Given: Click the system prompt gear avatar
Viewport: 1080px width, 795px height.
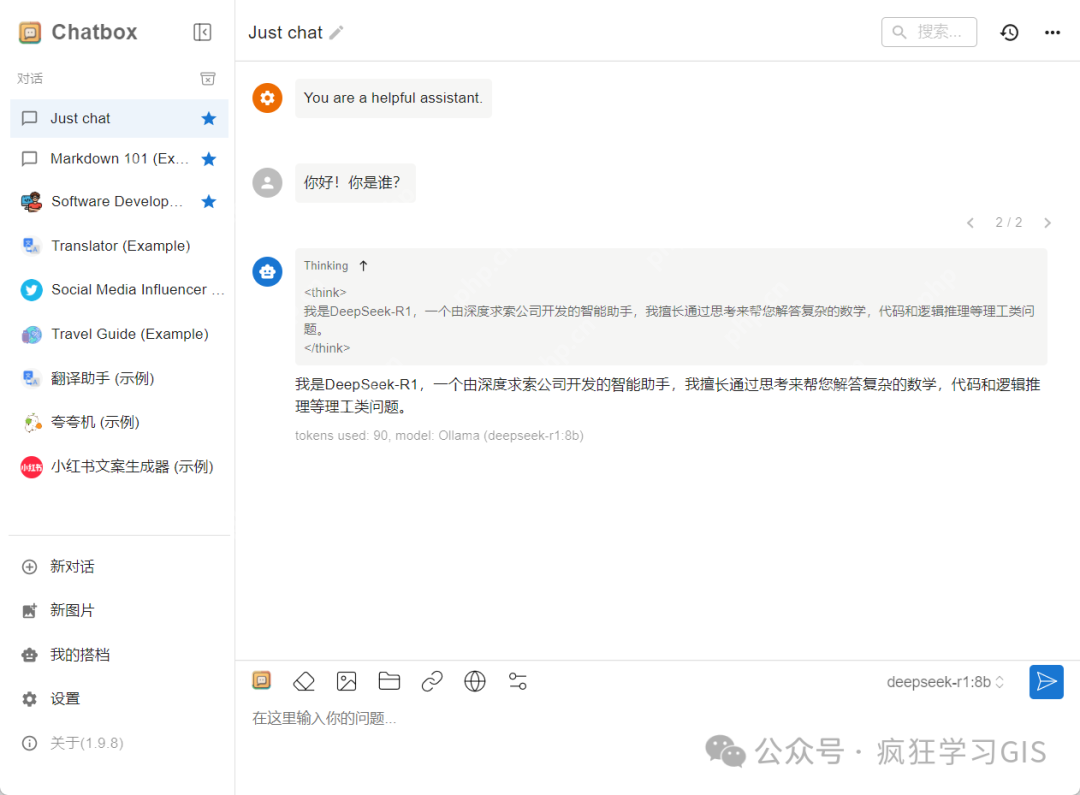Looking at the screenshot, I should [x=267, y=98].
